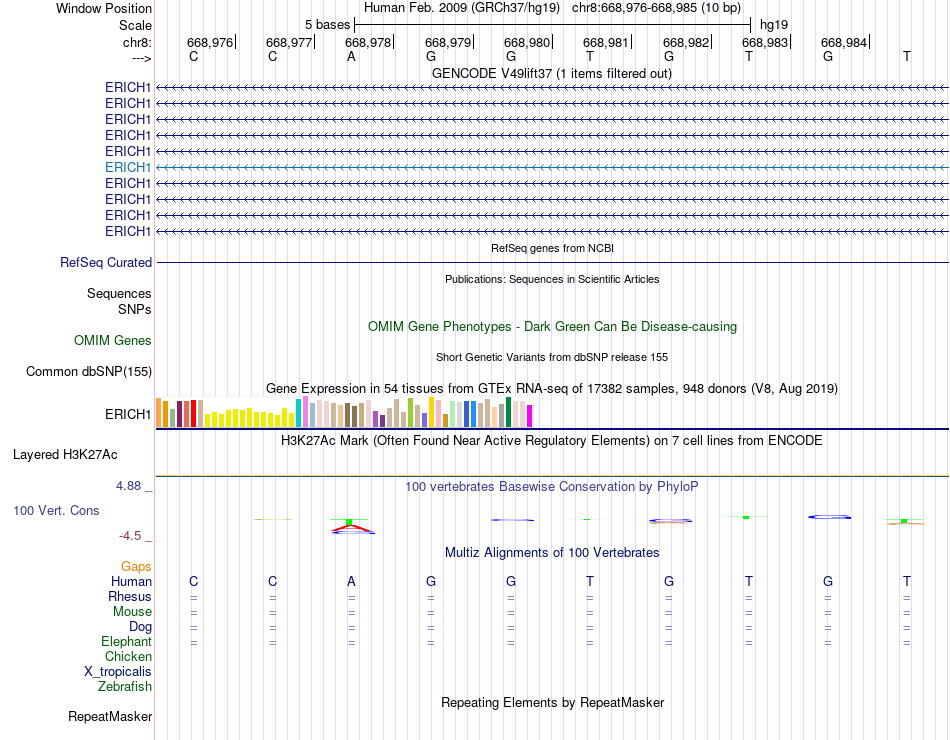The image size is (950, 740).
Task: Select the Elephant alignment row label
Action: coord(126,641)
